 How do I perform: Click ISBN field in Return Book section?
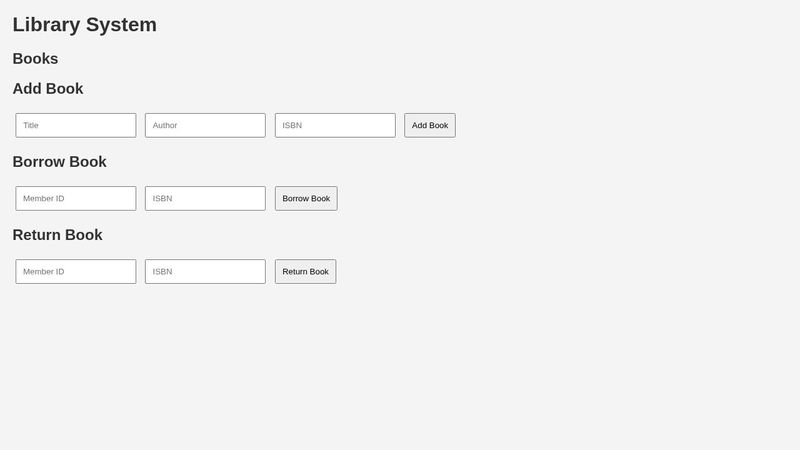click(205, 271)
